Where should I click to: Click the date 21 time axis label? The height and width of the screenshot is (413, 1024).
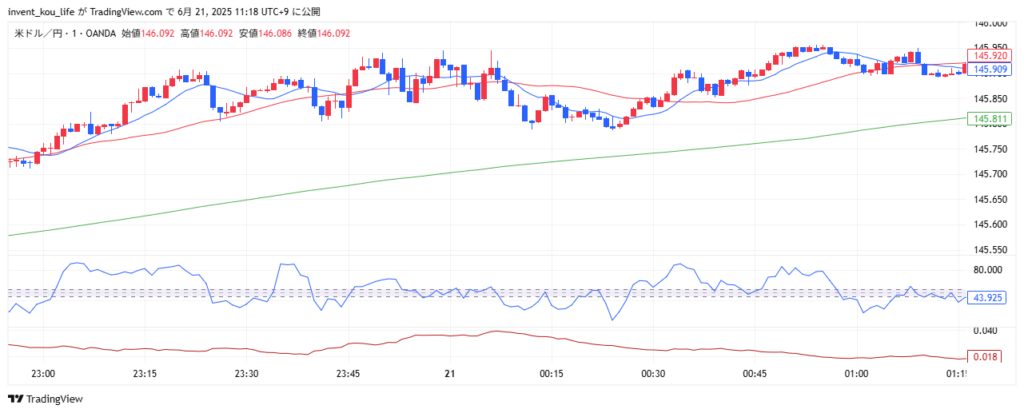[x=449, y=374]
